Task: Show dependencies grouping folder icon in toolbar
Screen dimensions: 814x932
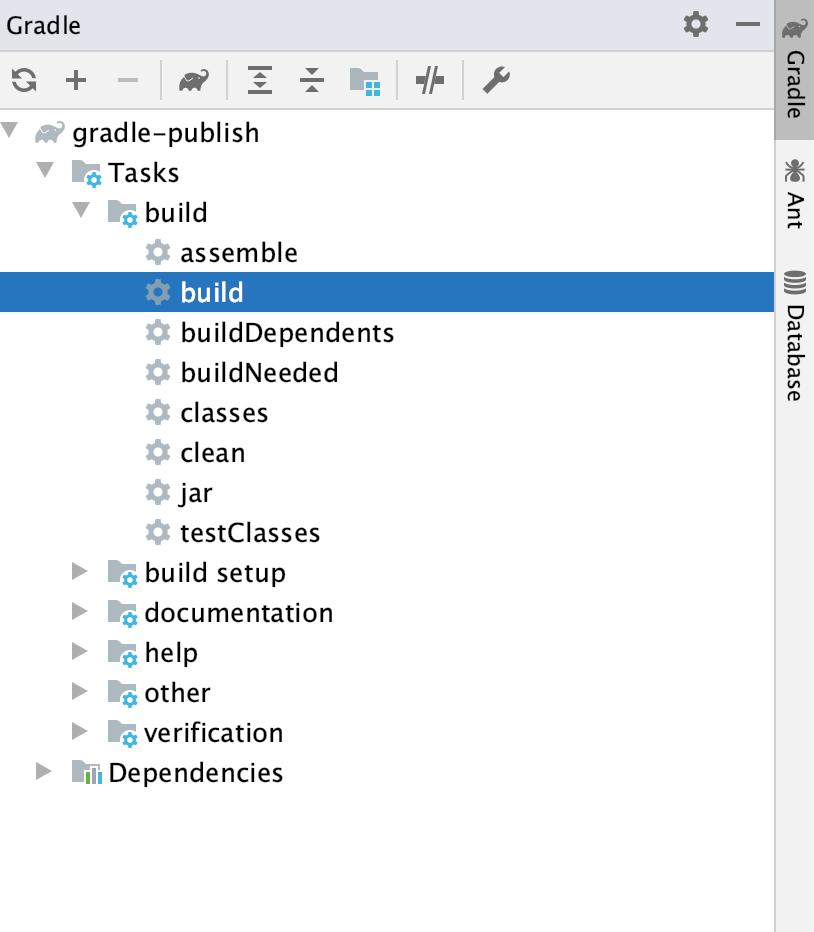Action: coord(364,81)
